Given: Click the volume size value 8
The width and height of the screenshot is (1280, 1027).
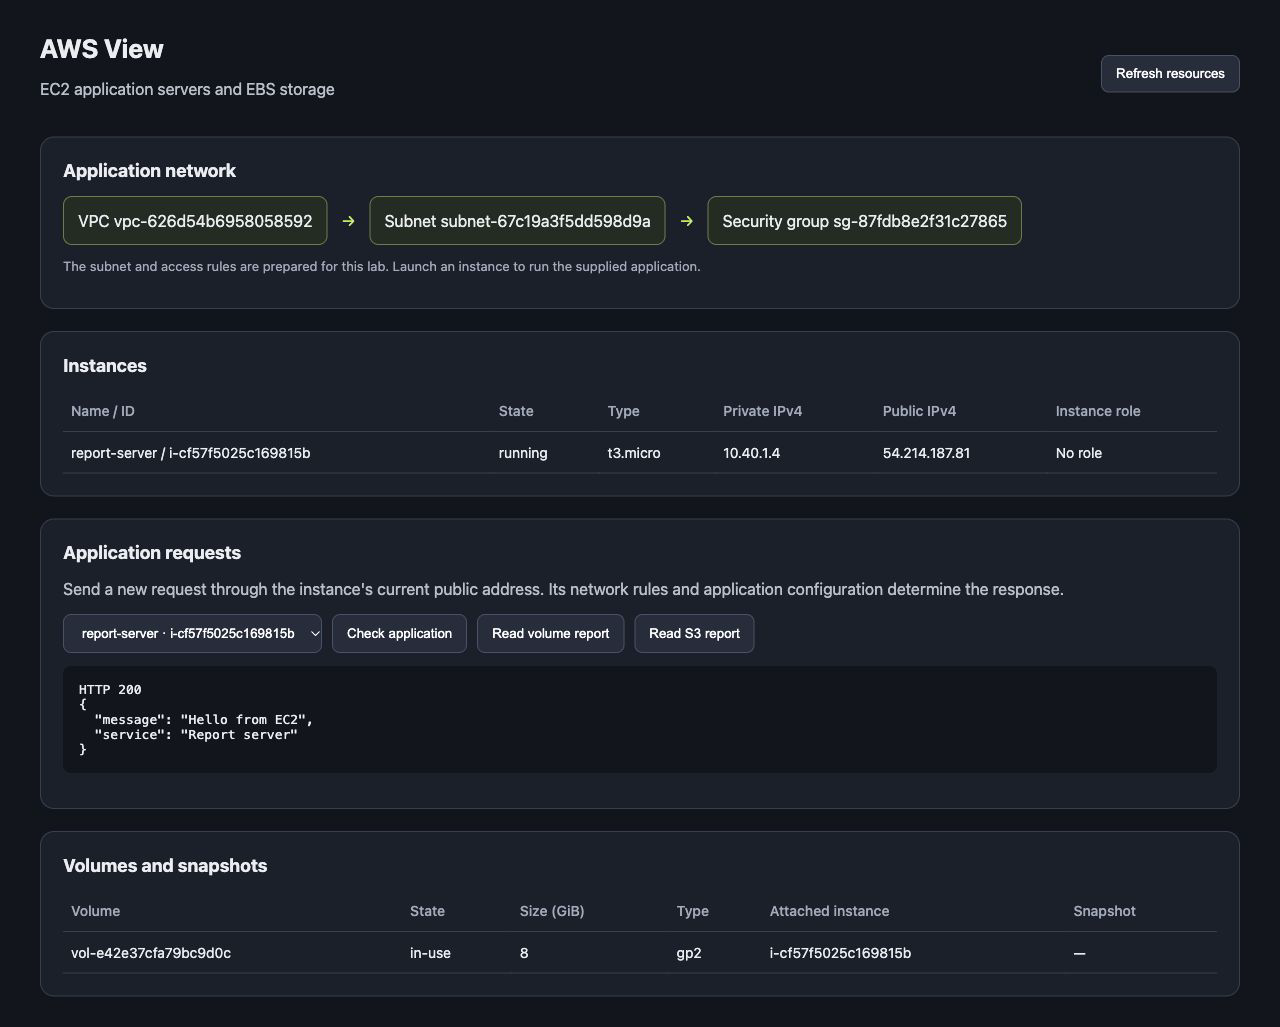Looking at the screenshot, I should 524,953.
